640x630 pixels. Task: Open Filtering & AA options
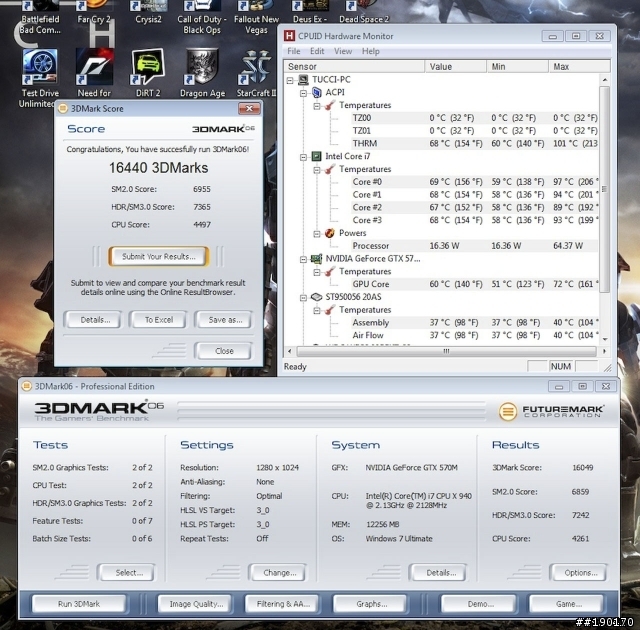(283, 603)
